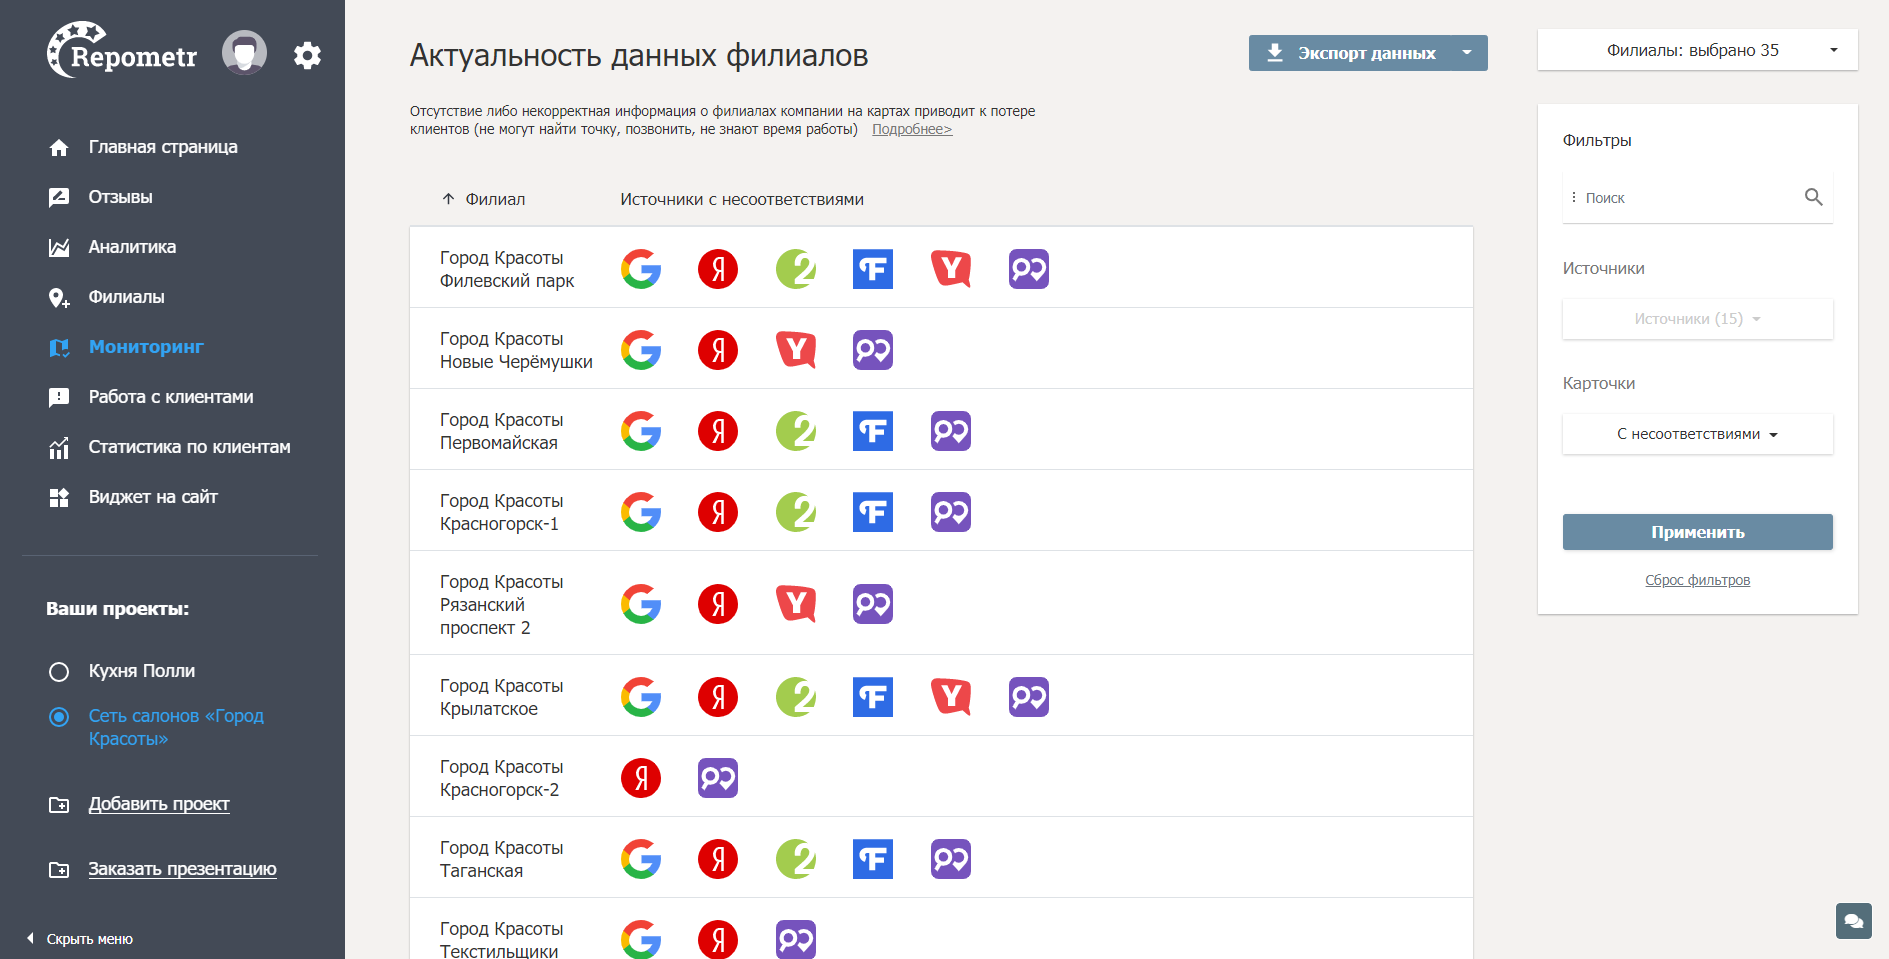Click the Yell icon for Рязанский проспект 2
Image resolution: width=1889 pixels, height=959 pixels.
point(796,604)
